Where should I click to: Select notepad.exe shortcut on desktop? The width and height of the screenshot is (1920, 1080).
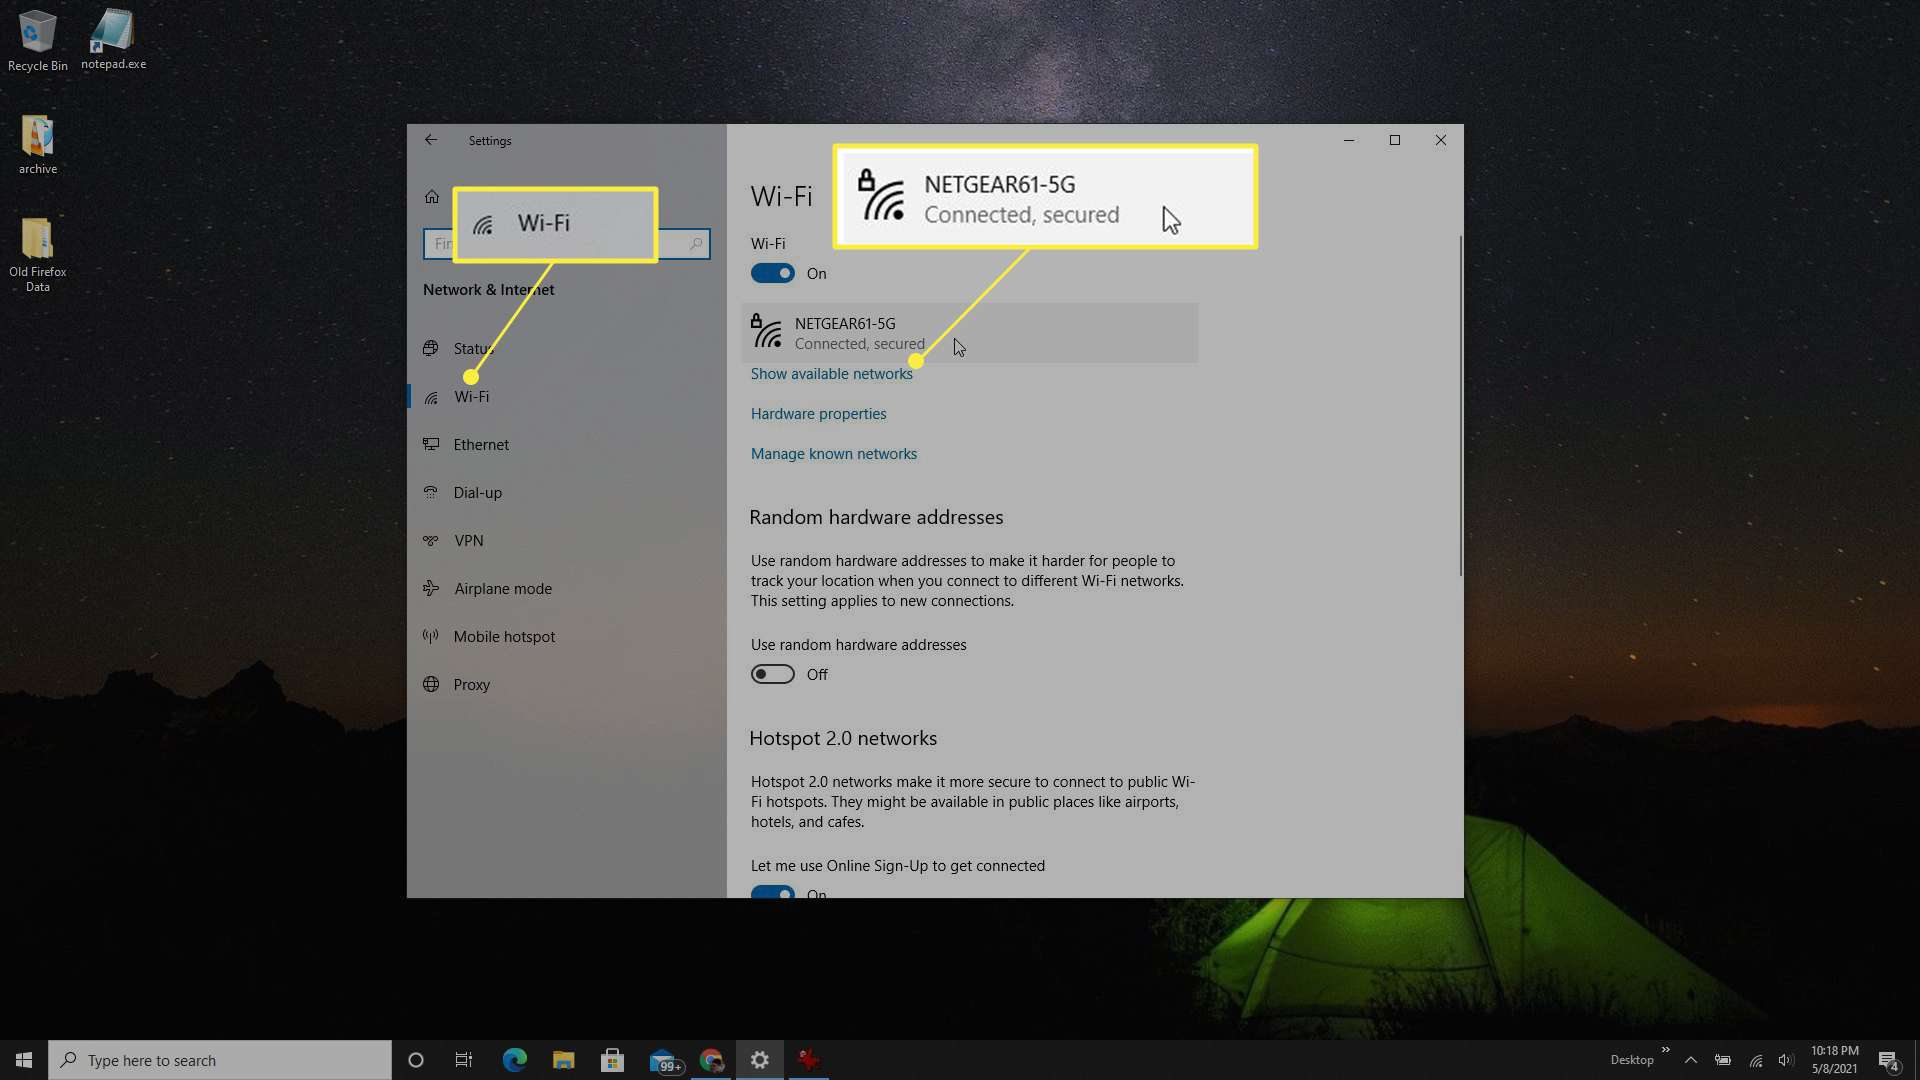coord(113,40)
